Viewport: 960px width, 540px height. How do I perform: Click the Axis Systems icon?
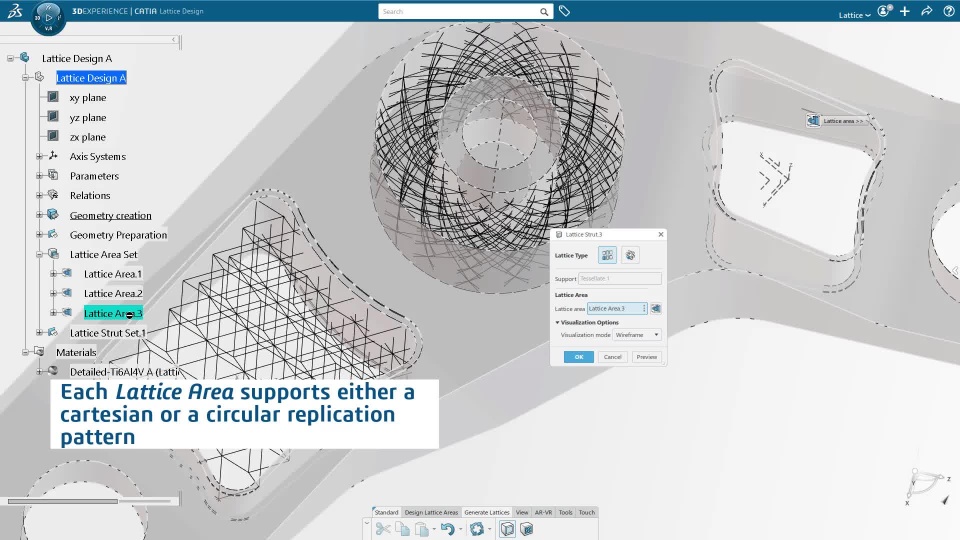[x=53, y=156]
